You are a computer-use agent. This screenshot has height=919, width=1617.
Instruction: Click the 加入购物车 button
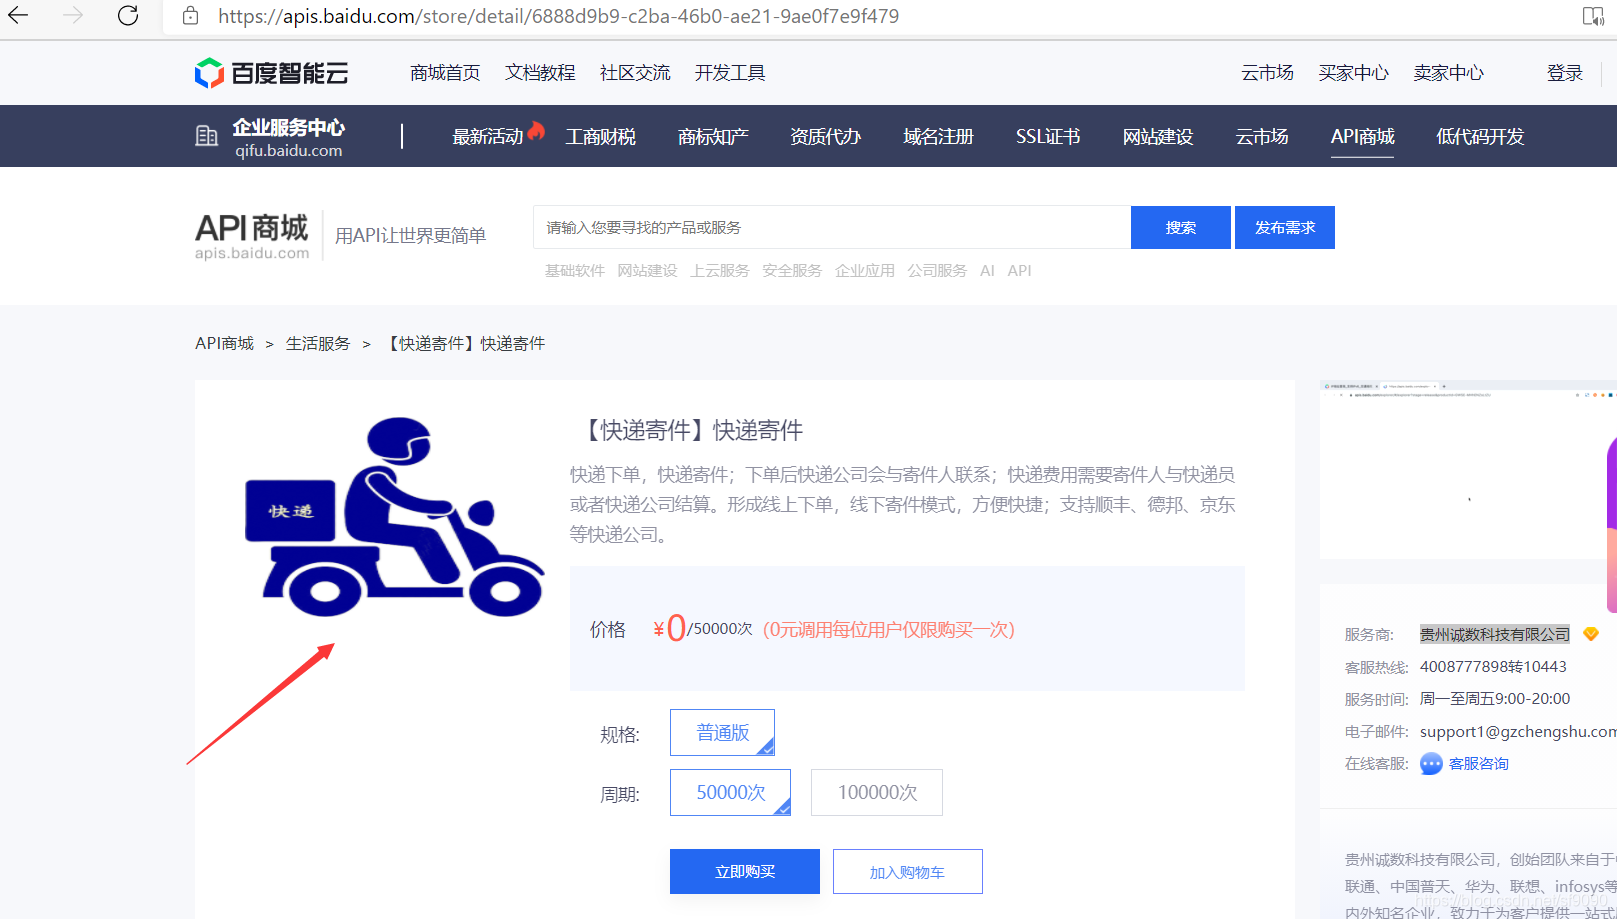[x=908, y=871]
